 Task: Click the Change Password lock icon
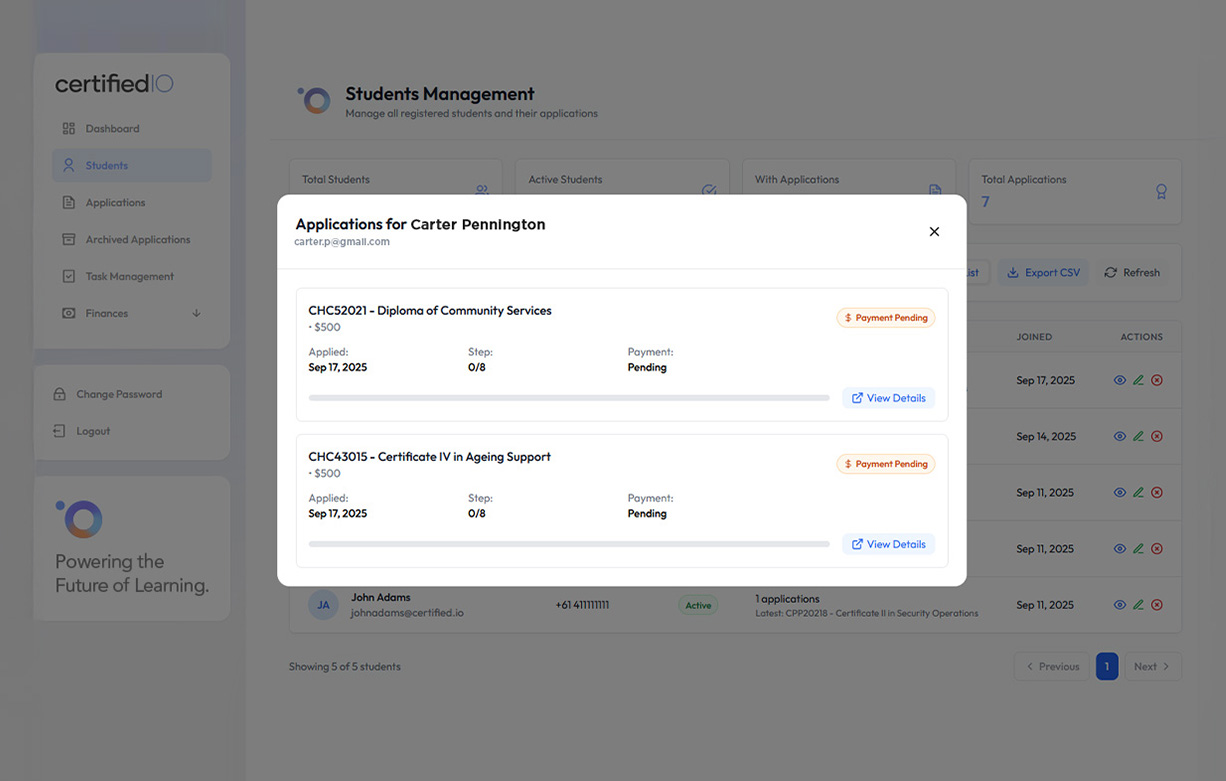(x=59, y=394)
